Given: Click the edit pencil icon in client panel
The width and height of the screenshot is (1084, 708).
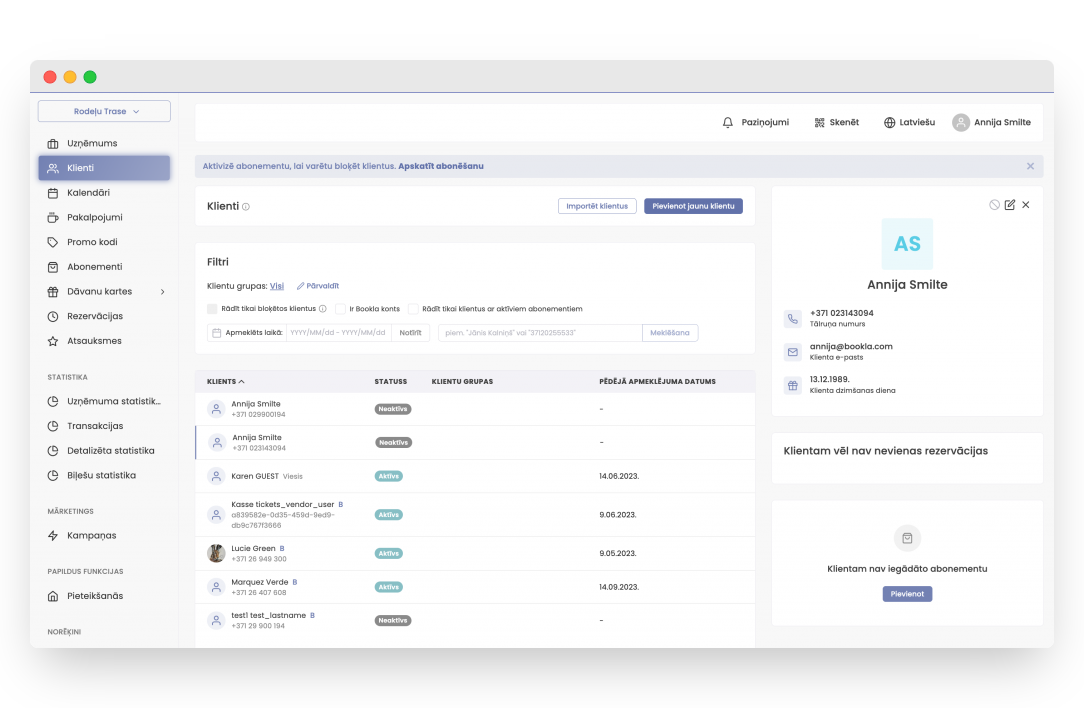Looking at the screenshot, I should pyautogui.click(x=1009, y=205).
